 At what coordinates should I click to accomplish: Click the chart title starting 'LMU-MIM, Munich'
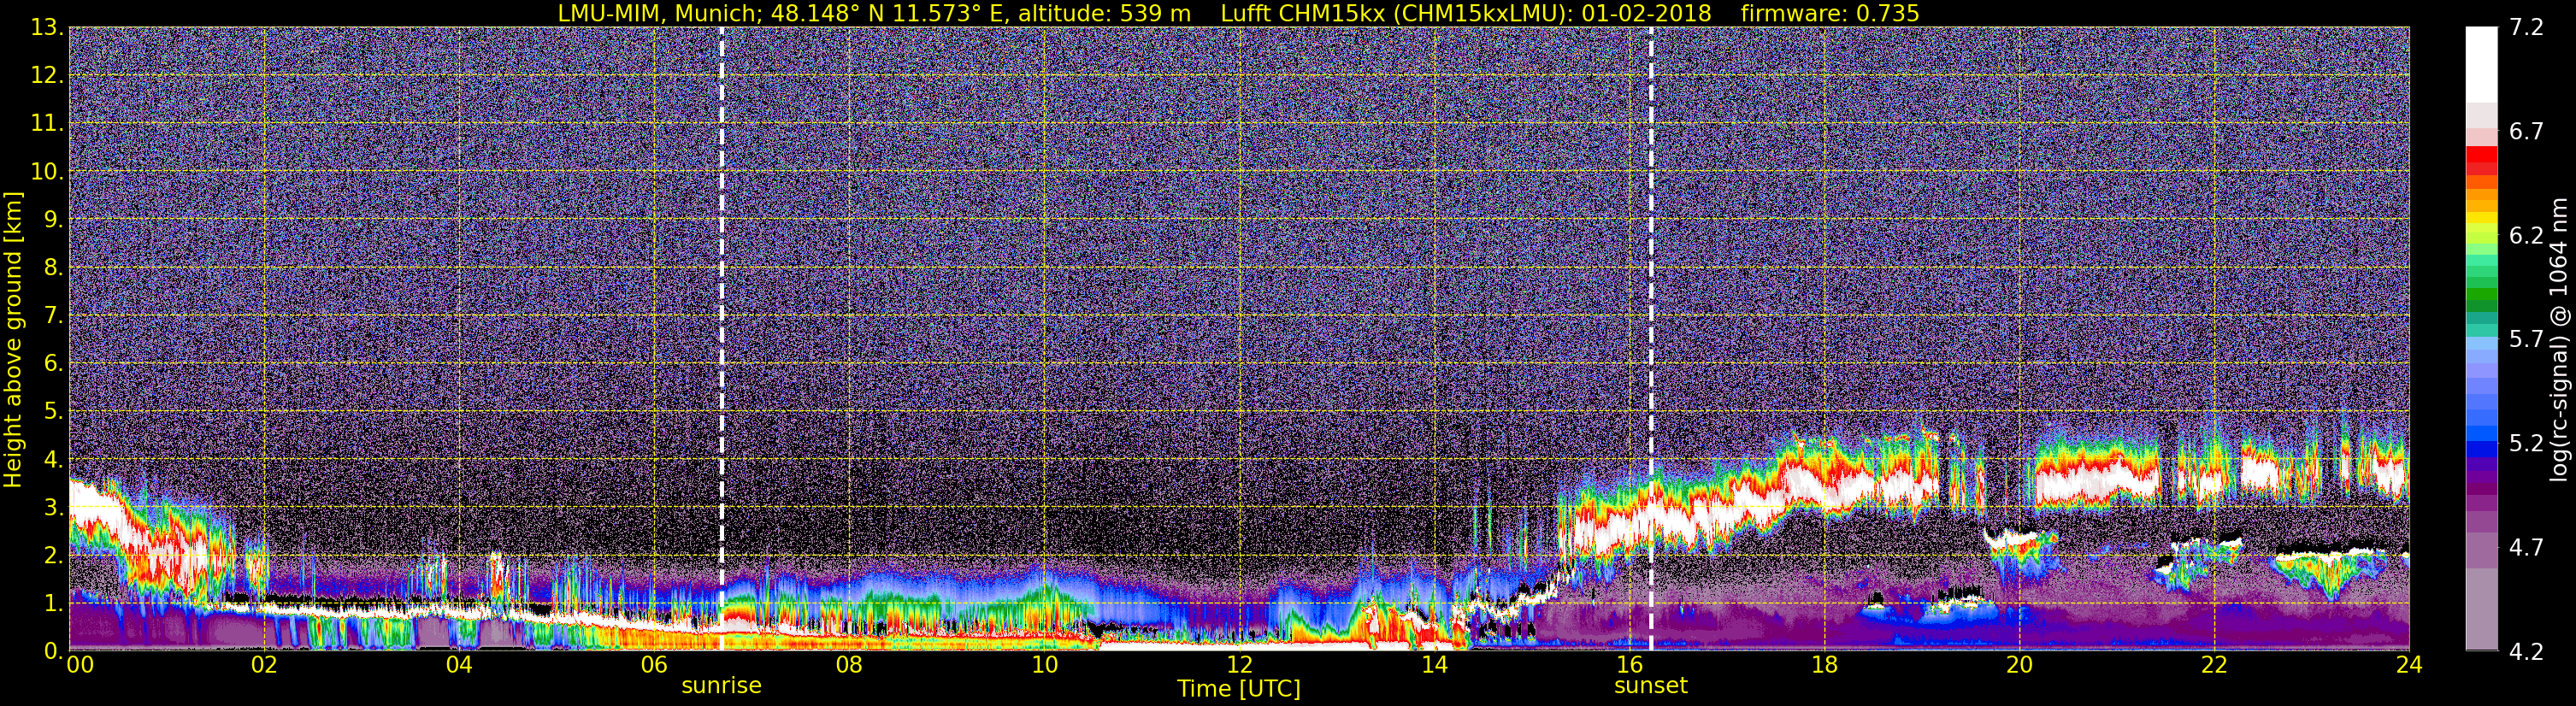(1238, 13)
